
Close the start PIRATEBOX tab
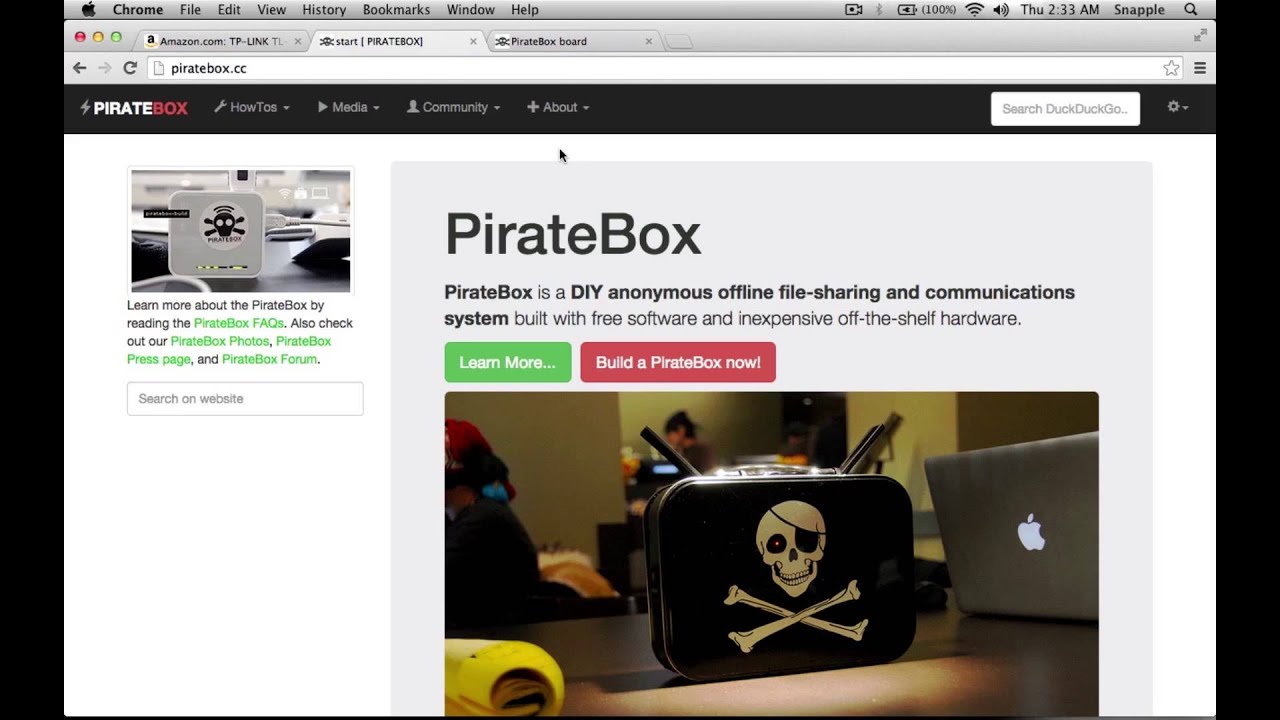[473, 41]
